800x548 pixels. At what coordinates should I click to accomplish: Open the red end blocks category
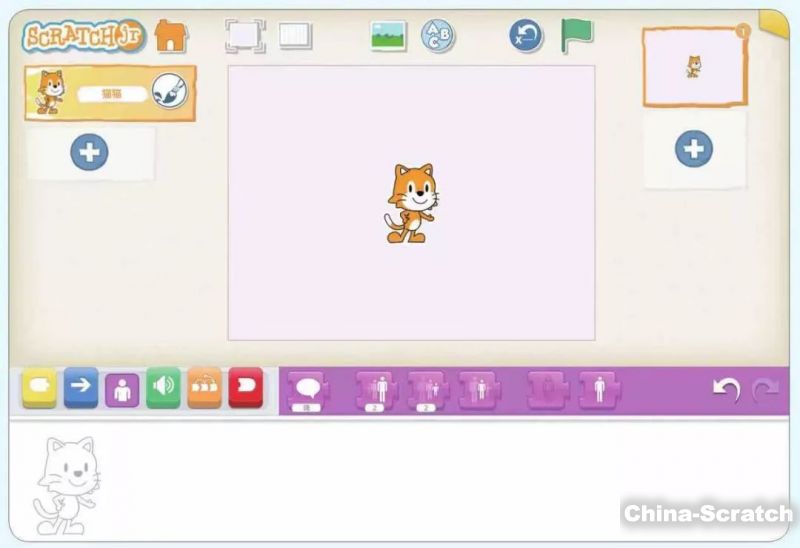coord(245,387)
